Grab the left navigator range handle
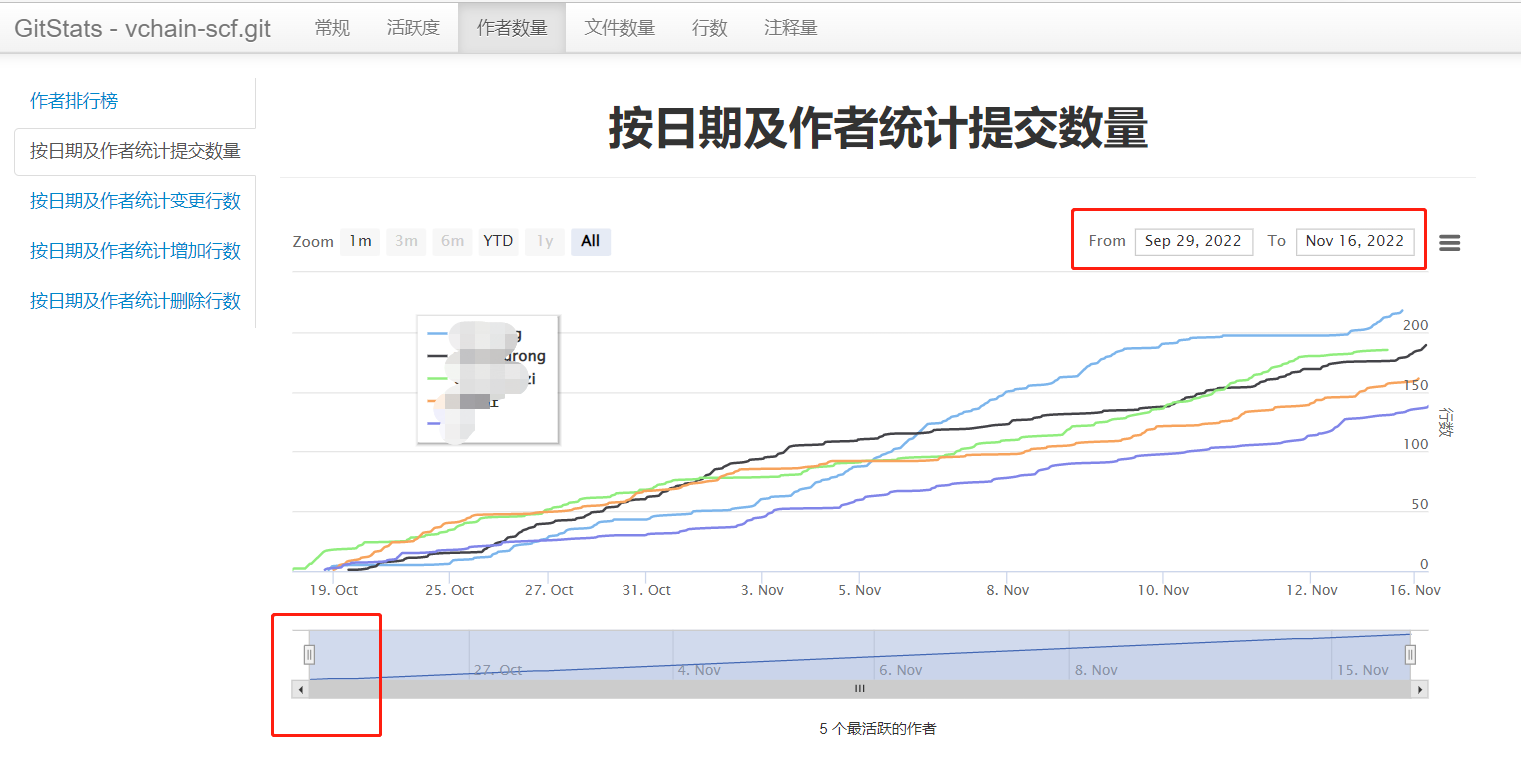Viewport: 1521px width, 776px height. (x=309, y=654)
